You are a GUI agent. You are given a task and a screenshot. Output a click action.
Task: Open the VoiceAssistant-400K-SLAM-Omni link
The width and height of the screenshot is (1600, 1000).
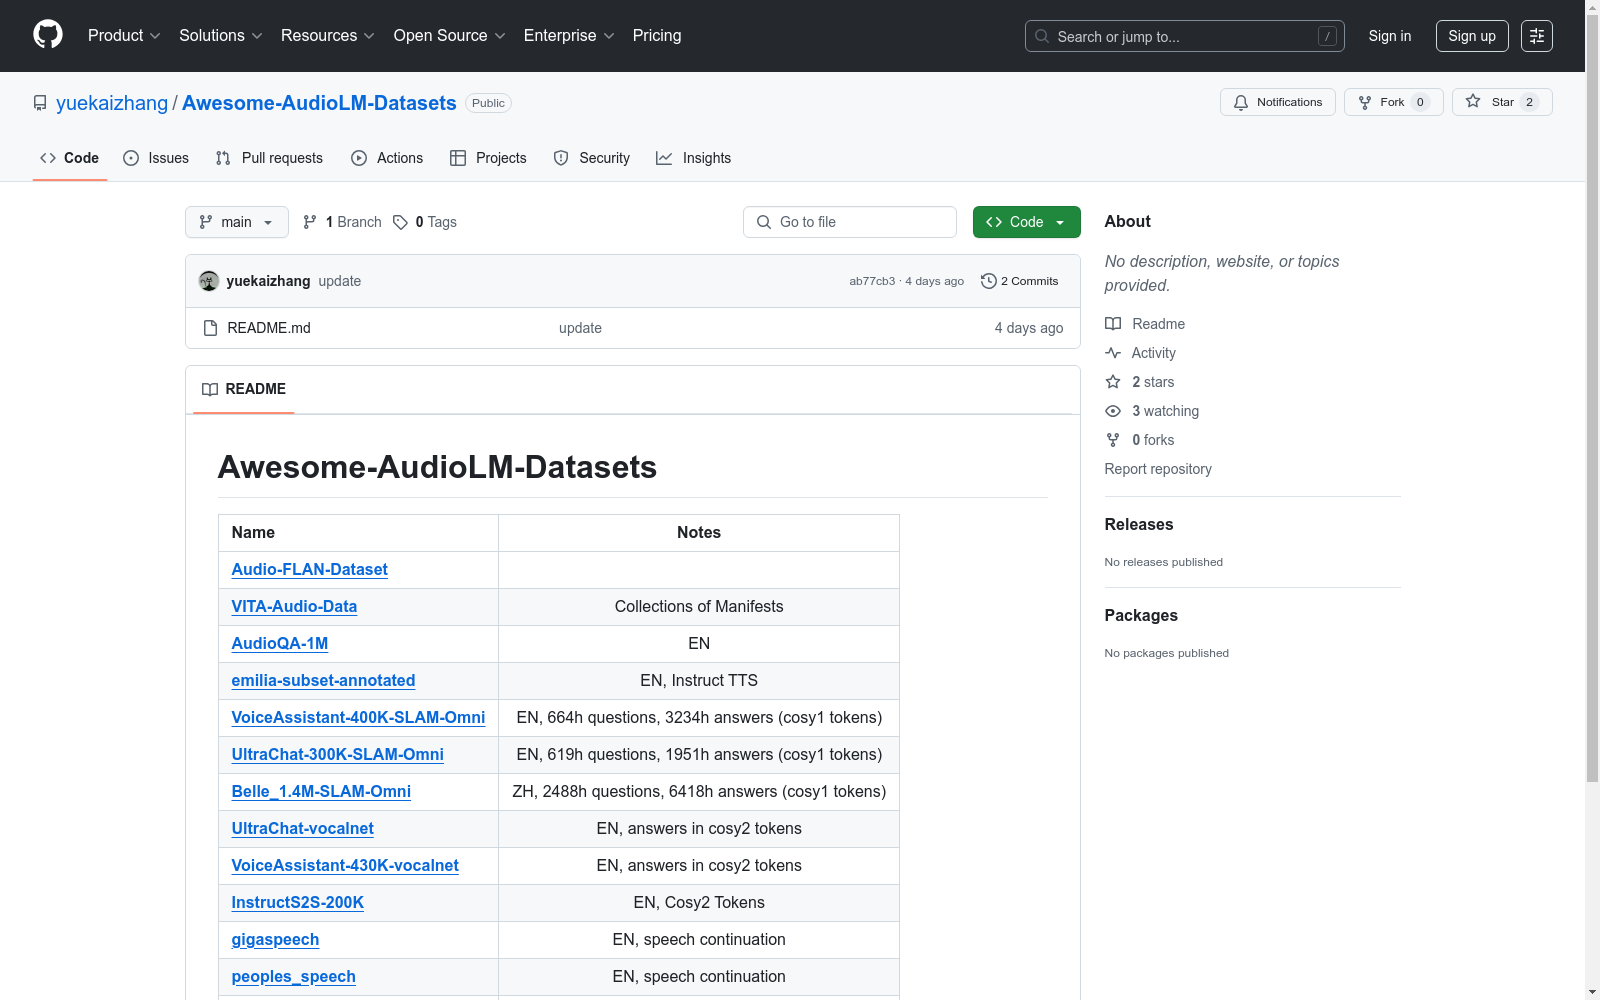pos(358,717)
